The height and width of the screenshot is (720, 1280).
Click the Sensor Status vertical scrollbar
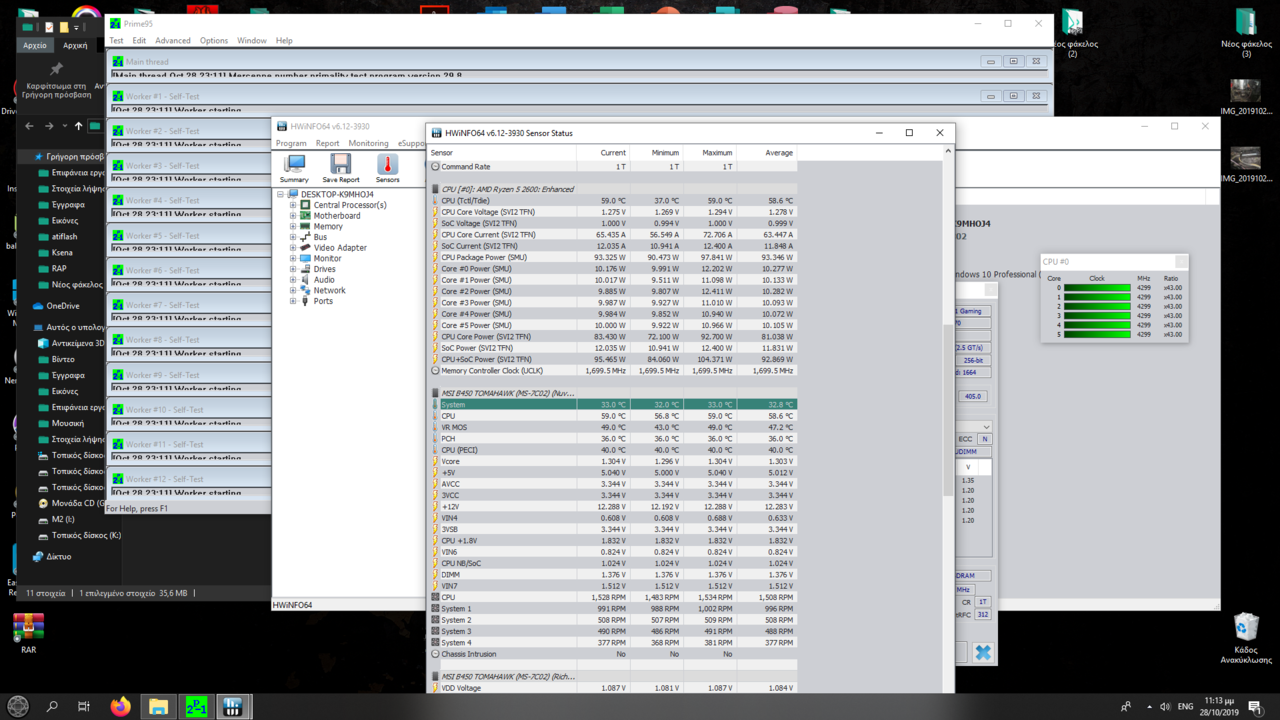[x=948, y=410]
